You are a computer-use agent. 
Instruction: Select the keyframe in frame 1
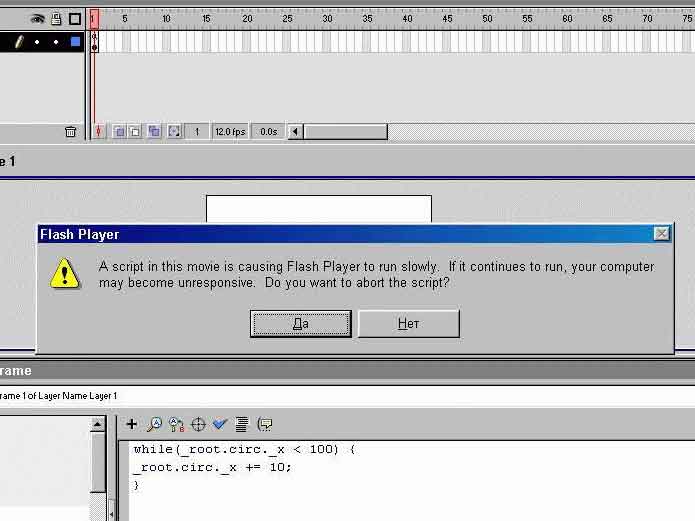(x=94, y=42)
